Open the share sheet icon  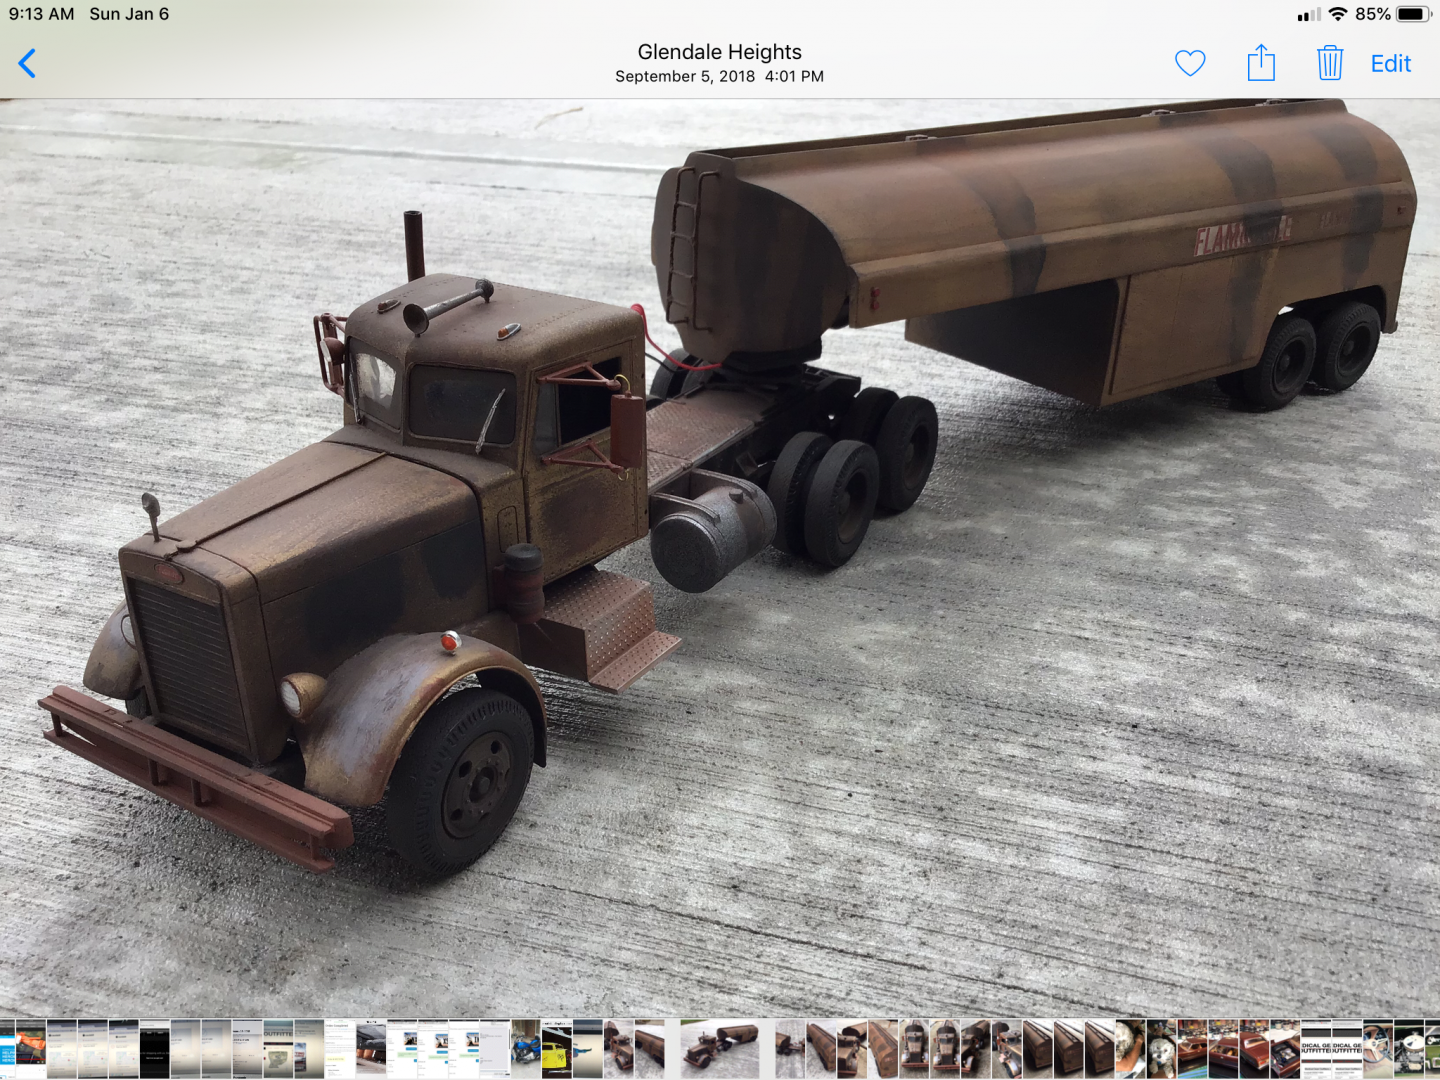1261,63
